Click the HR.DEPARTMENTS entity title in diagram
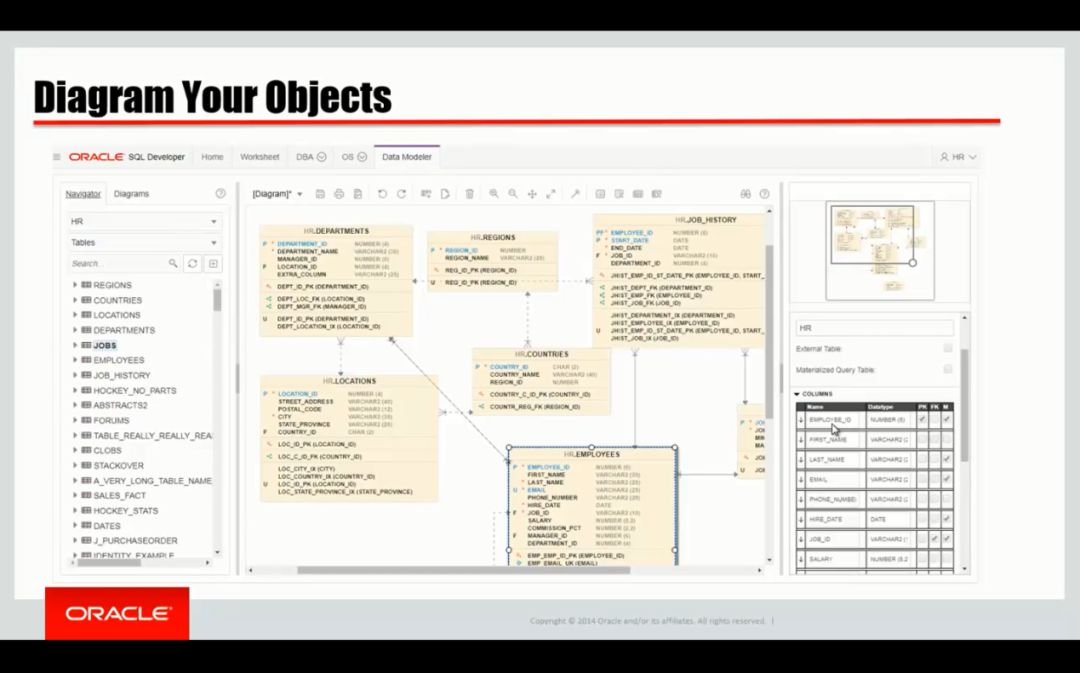The image size is (1080, 673). point(336,231)
